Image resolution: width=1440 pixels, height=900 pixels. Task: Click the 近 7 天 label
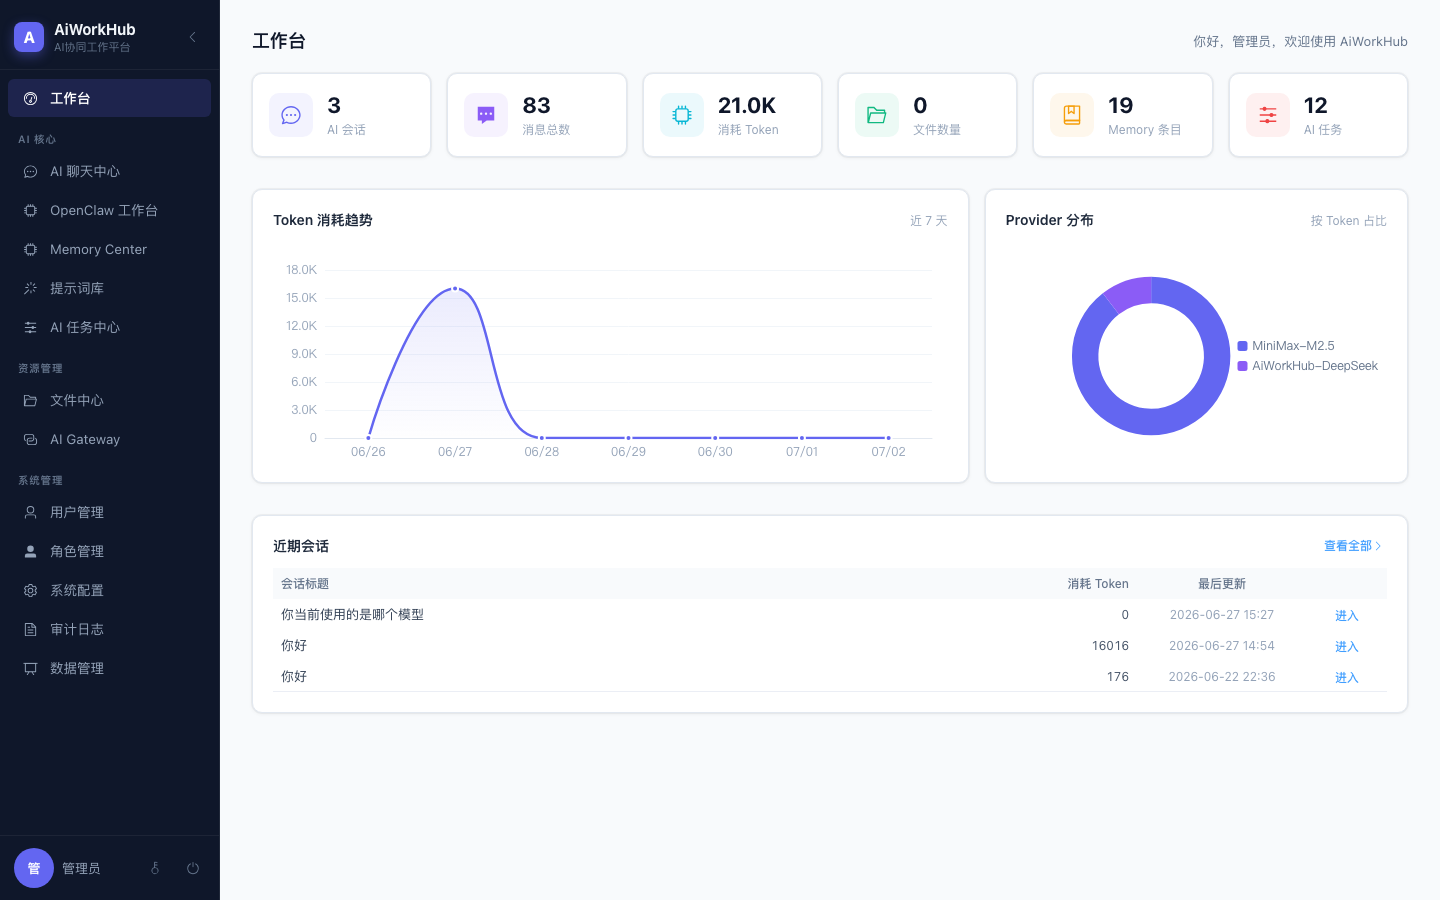[929, 221]
